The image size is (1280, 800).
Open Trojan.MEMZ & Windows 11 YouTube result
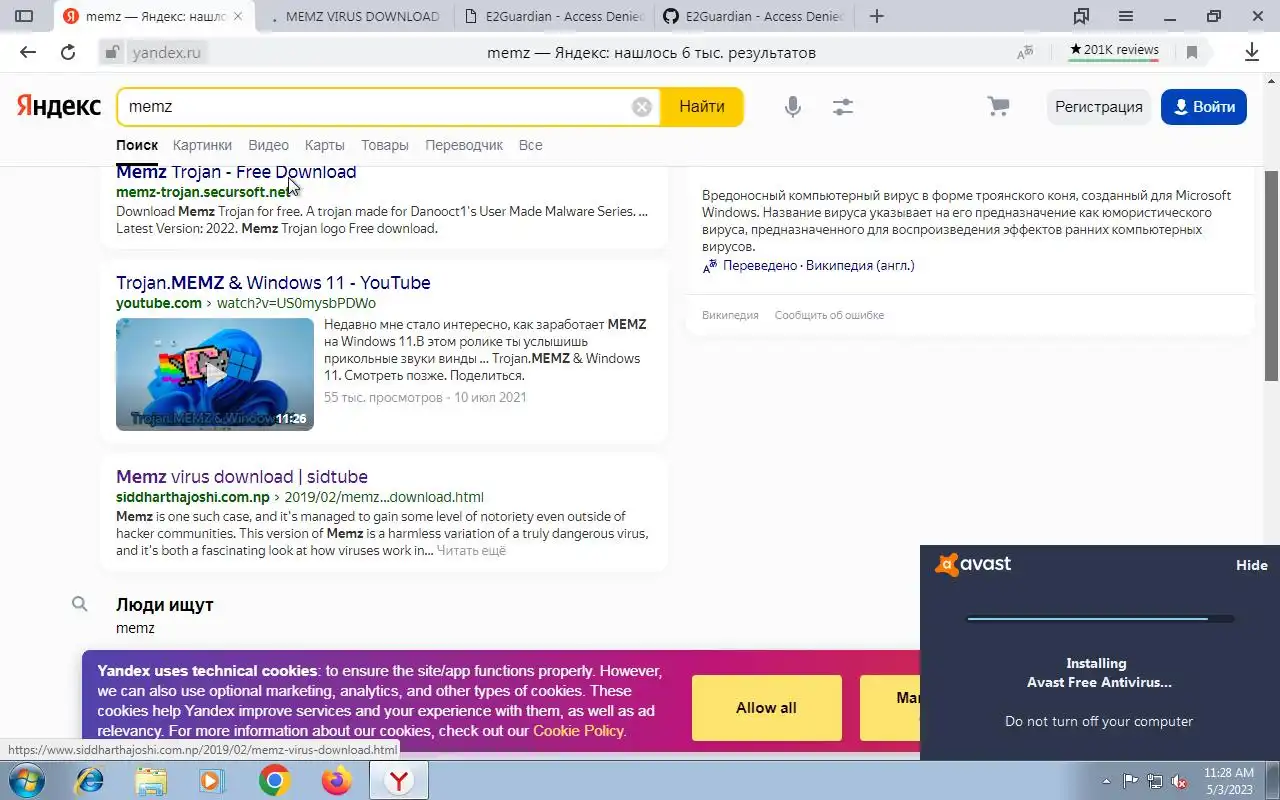pos(273,283)
